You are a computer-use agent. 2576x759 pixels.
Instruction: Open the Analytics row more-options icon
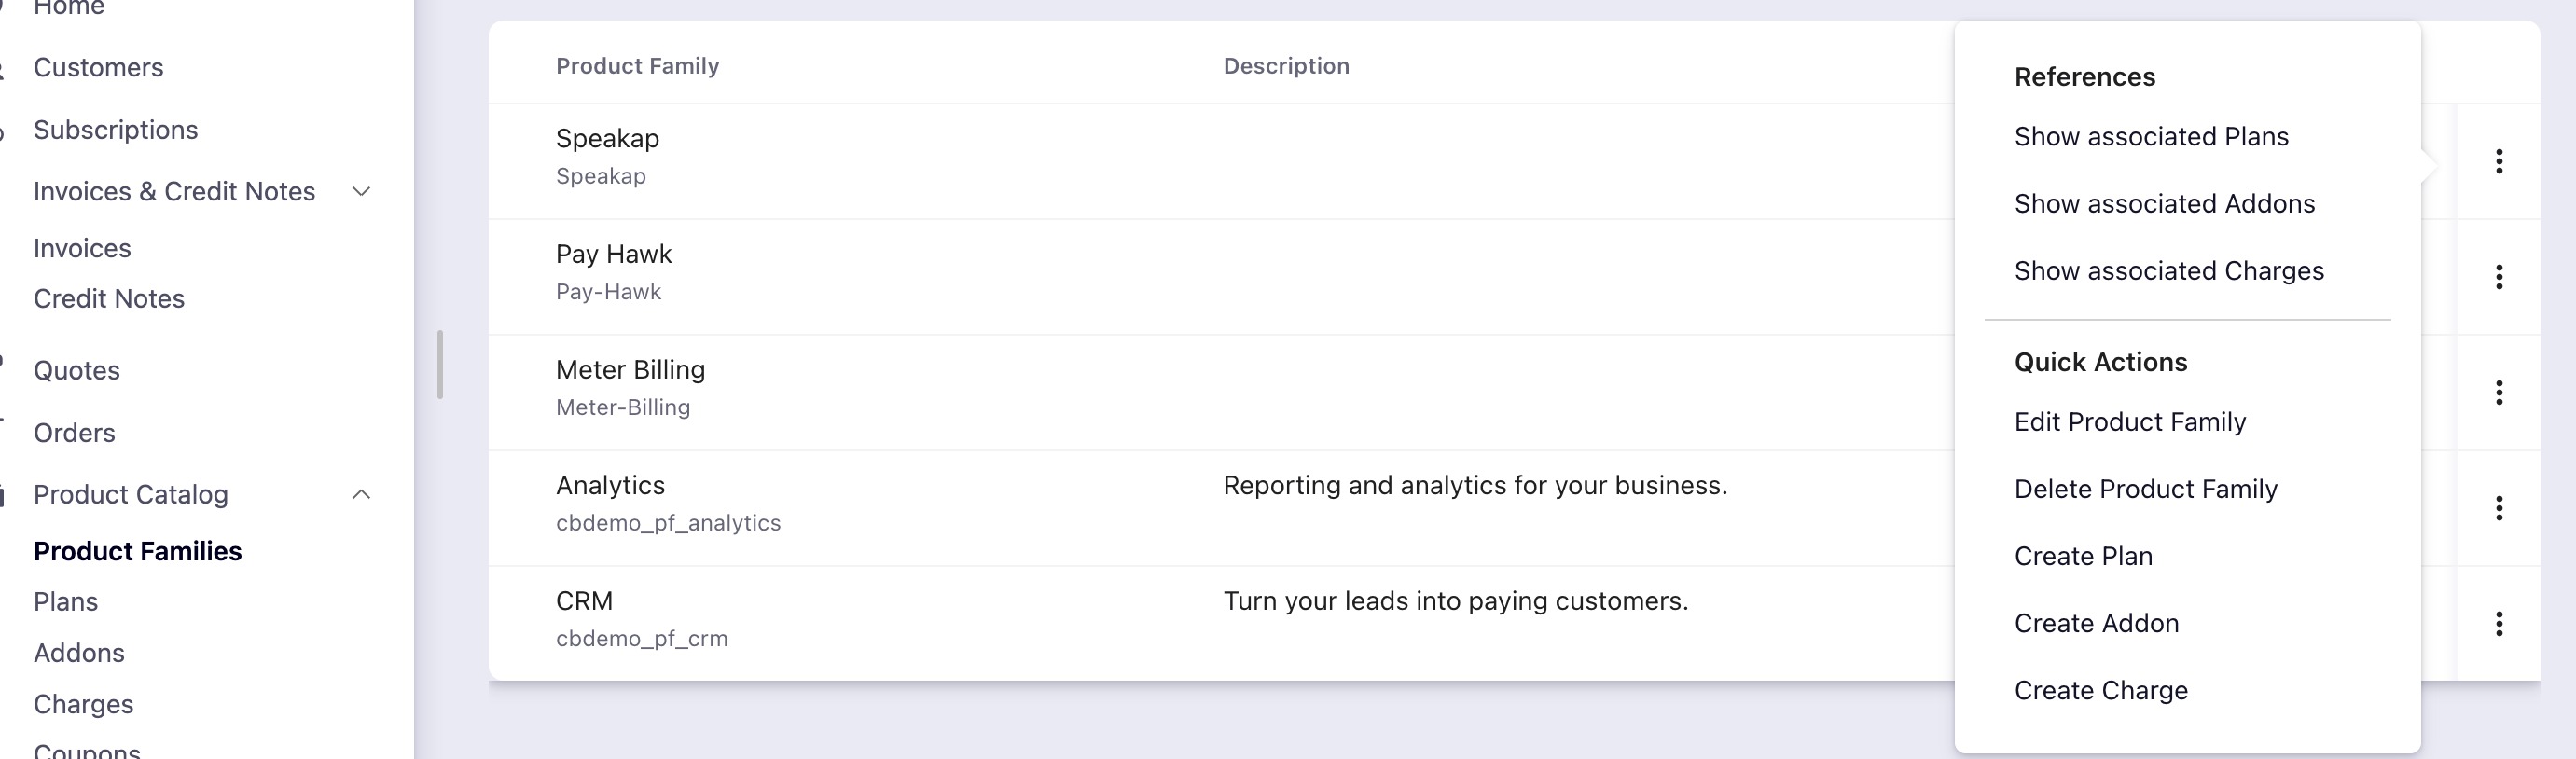(2498, 508)
